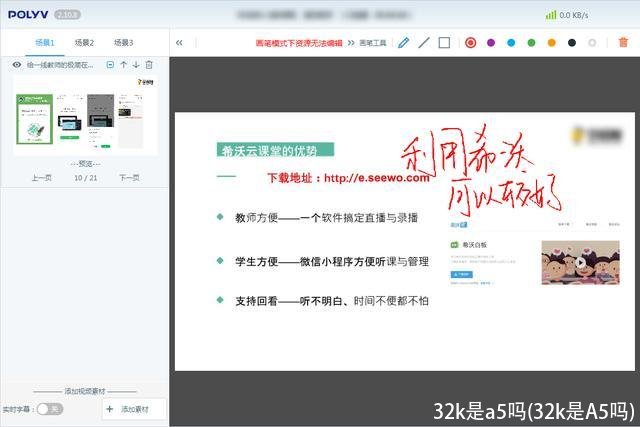The width and height of the screenshot is (640, 427).
Task: Open the slide preview thumbnail
Action: (86, 115)
